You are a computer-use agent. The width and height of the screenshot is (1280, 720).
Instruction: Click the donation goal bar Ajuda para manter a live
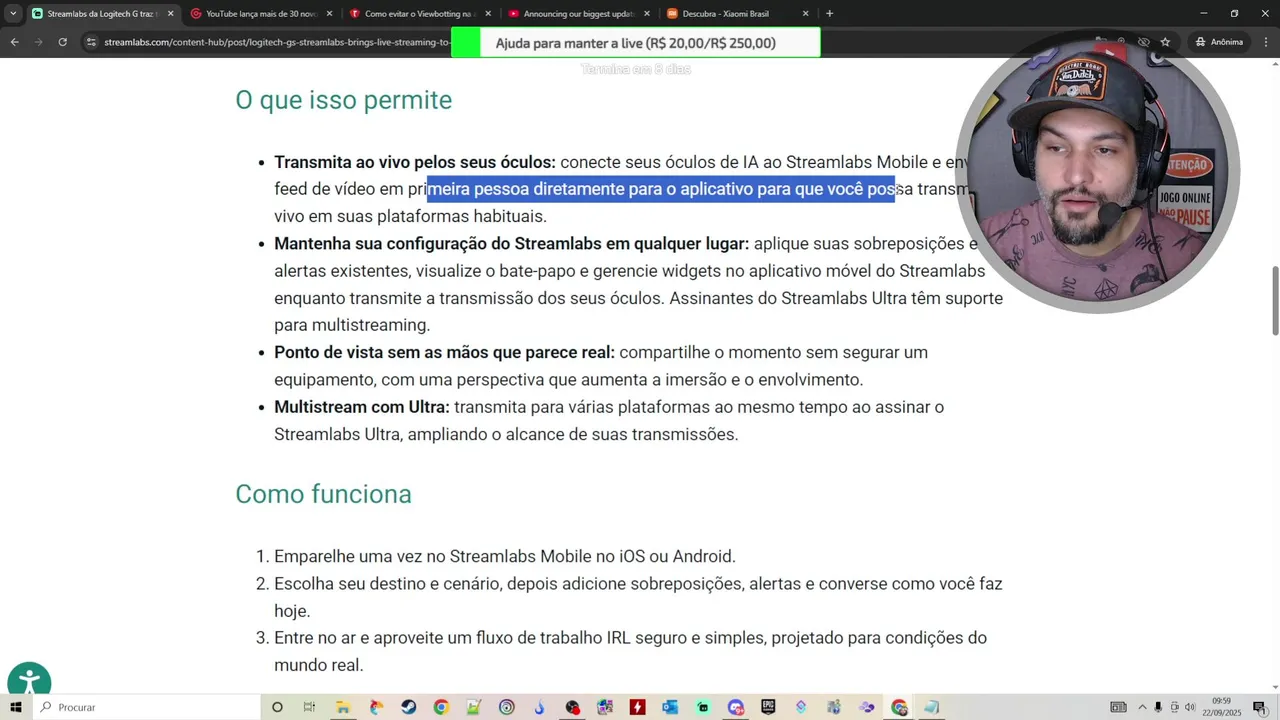click(x=635, y=43)
